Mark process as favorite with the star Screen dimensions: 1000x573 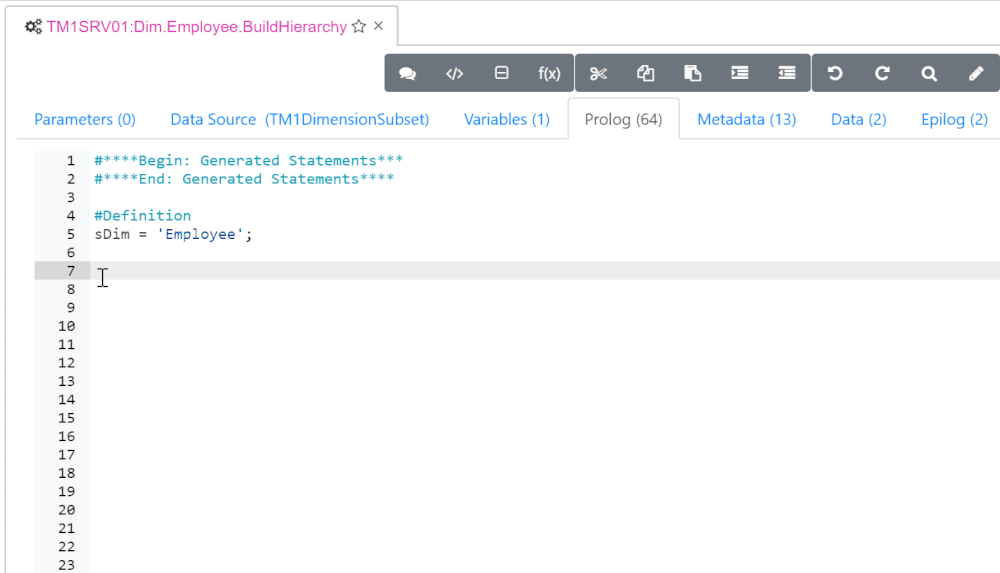(359, 26)
